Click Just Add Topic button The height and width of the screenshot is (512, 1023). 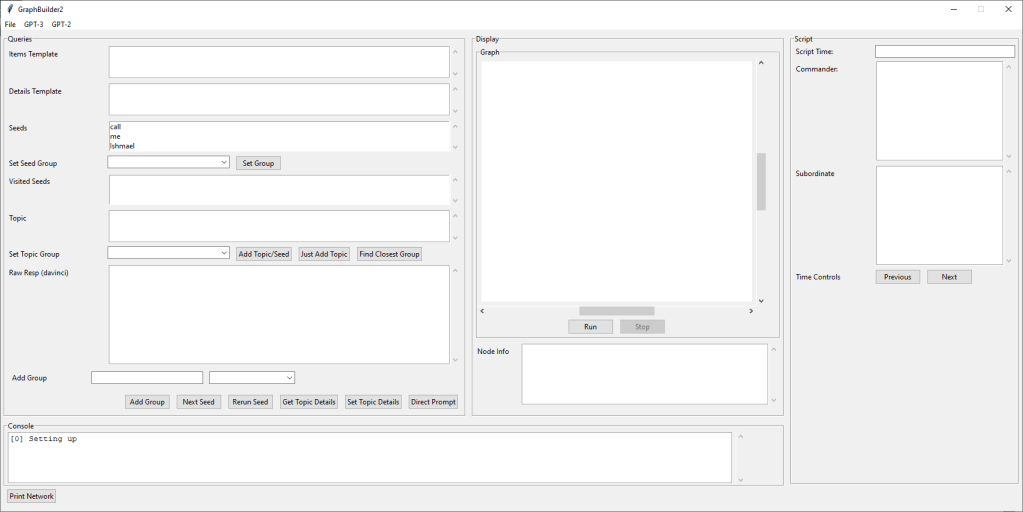pos(324,254)
